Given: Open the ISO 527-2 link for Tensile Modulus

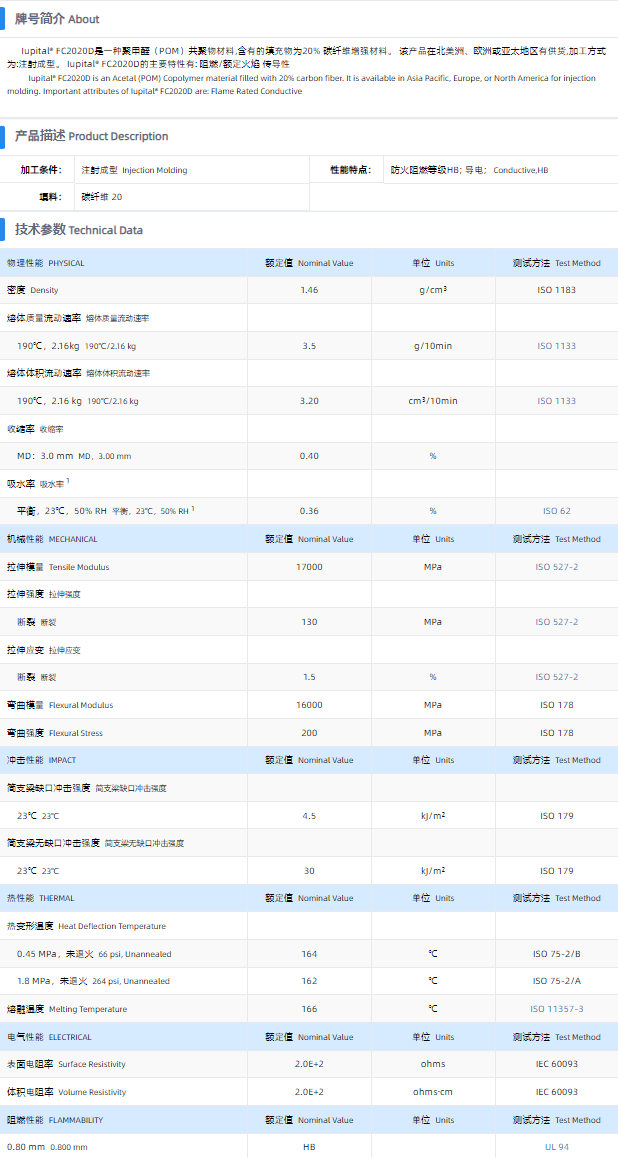Looking at the screenshot, I should point(557,567).
